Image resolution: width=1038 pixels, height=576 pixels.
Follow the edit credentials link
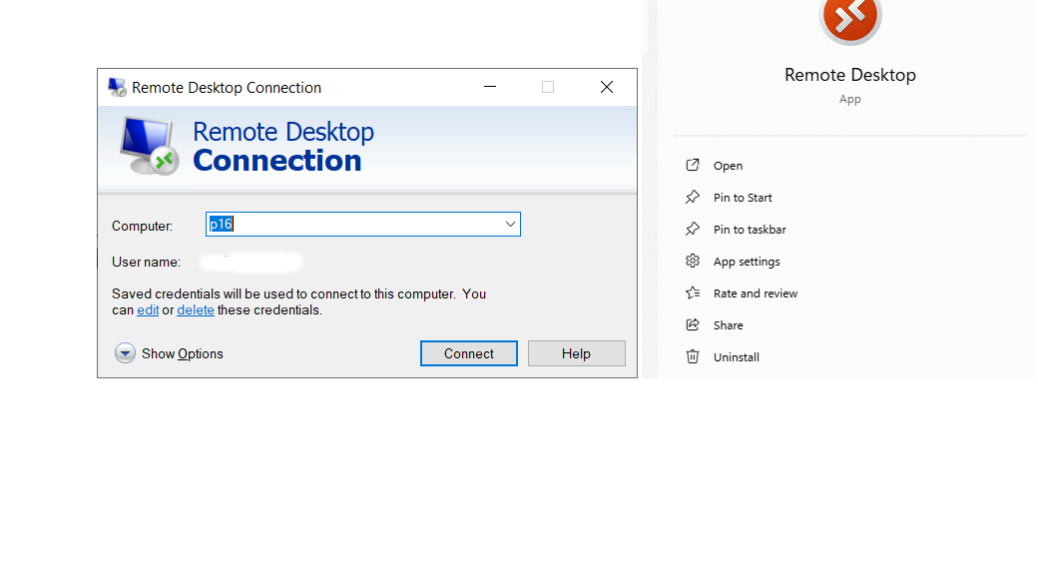[148, 310]
